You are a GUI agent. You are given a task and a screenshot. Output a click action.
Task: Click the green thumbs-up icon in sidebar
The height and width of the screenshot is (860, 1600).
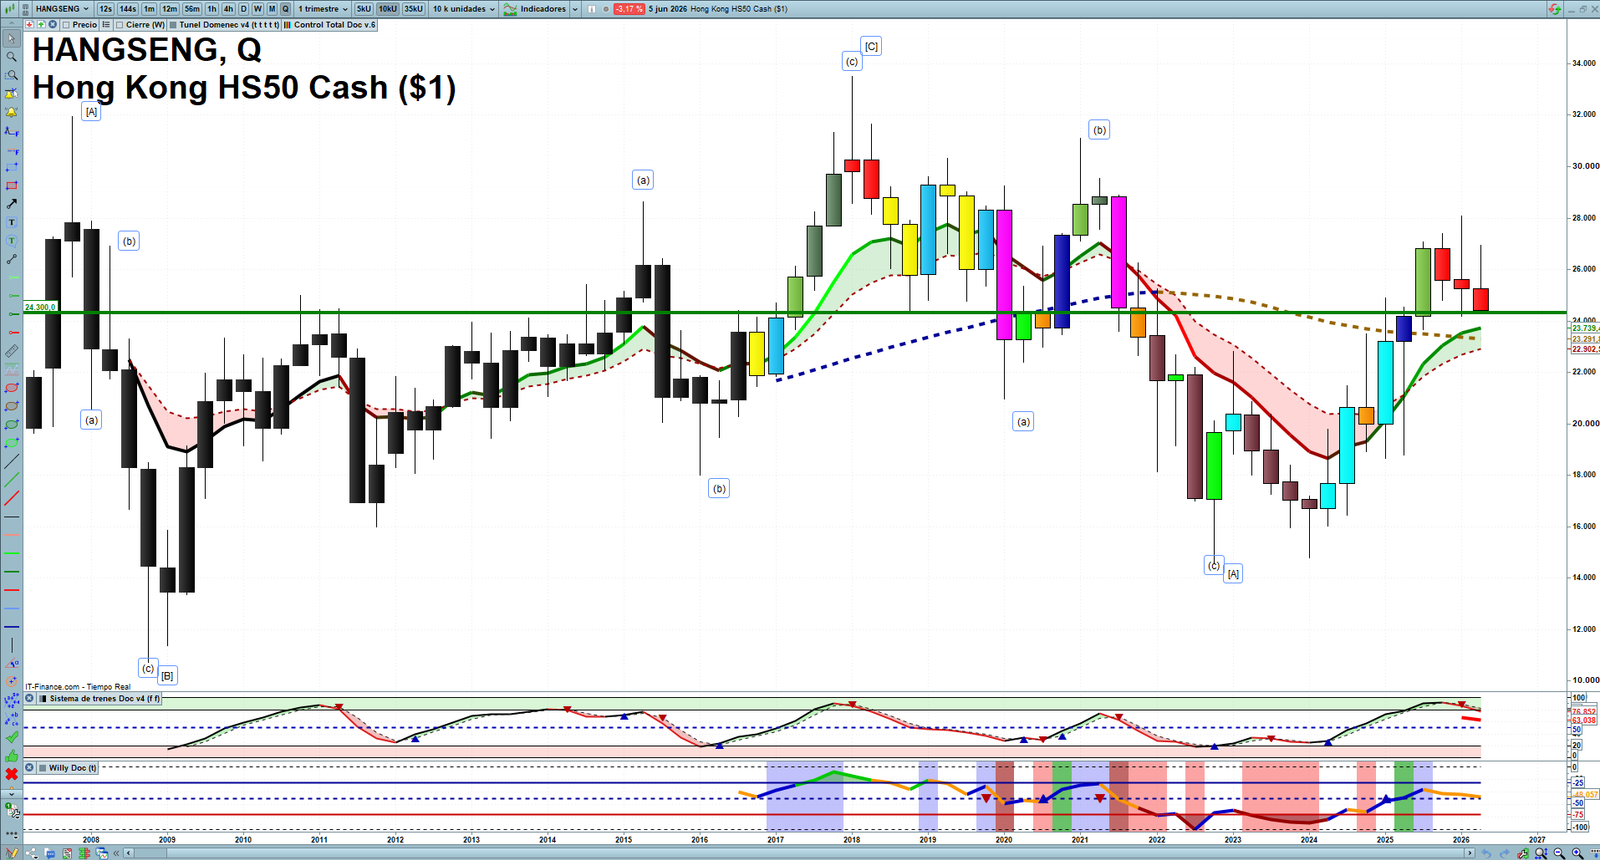tap(12, 756)
